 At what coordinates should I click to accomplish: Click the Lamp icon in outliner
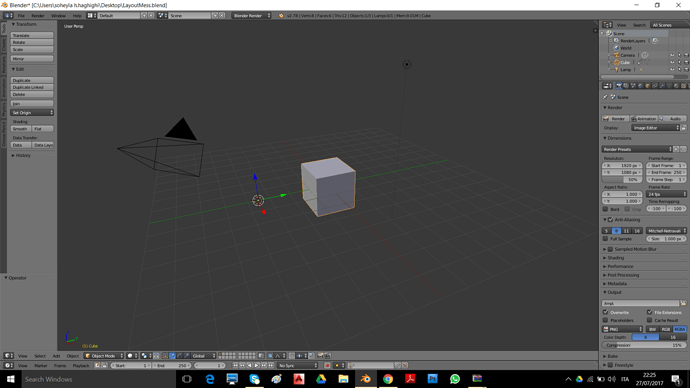[617, 70]
